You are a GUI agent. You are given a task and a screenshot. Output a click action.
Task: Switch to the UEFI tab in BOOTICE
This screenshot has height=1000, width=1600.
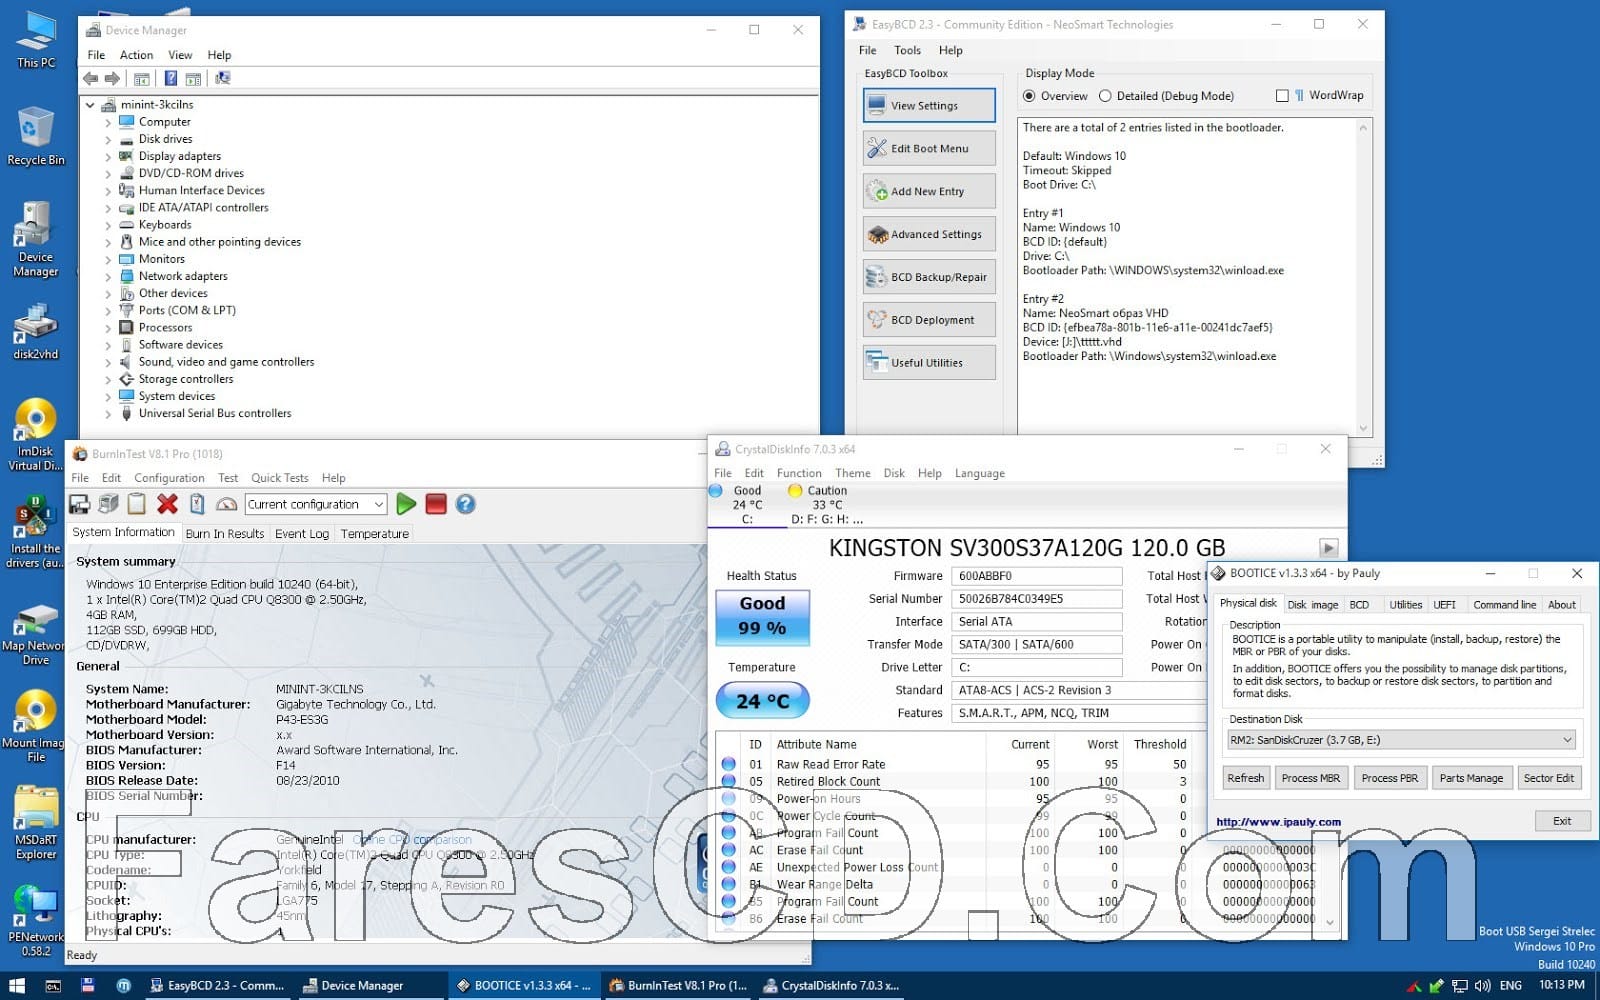(1444, 604)
